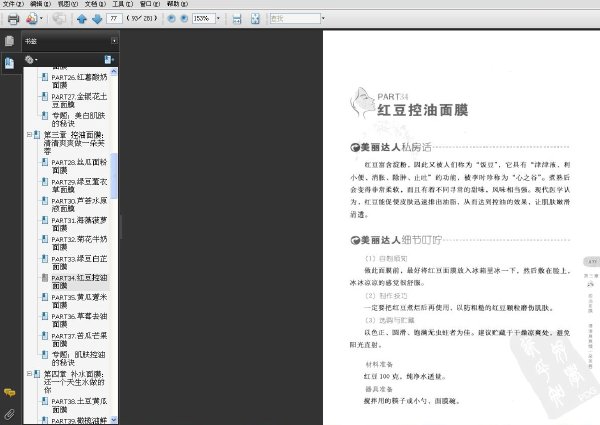
Task: Click the scrolling page mode icon
Action: [x=237, y=19]
